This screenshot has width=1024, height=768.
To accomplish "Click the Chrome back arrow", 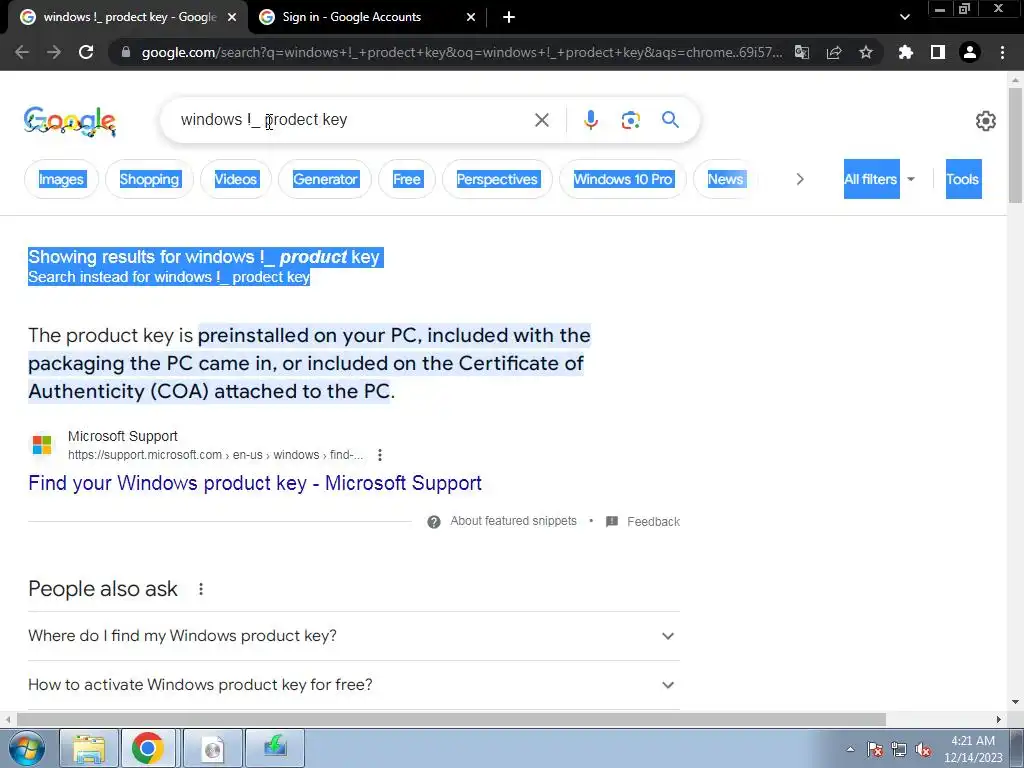I will (22, 52).
